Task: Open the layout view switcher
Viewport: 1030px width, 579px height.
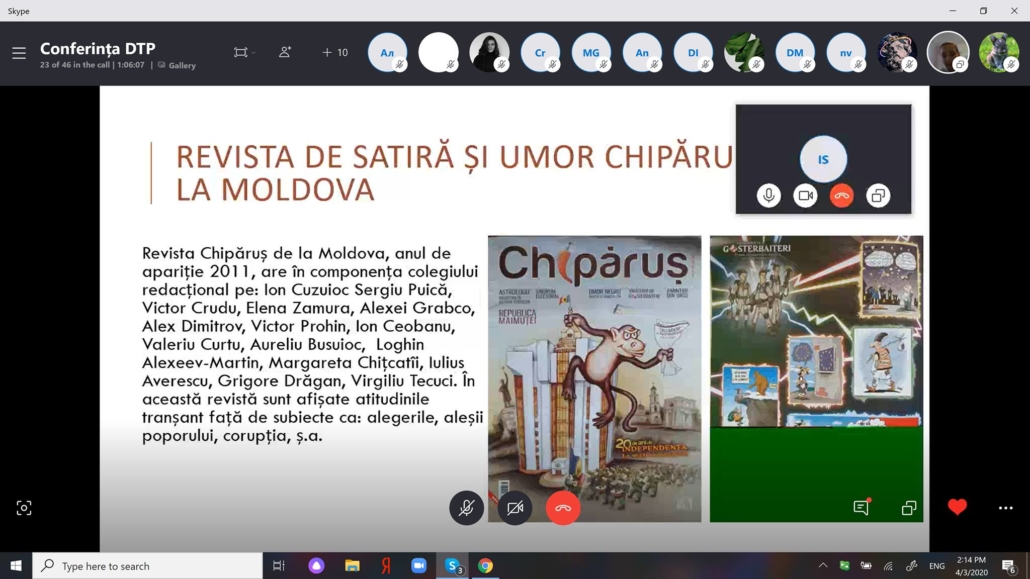Action: [x=244, y=53]
